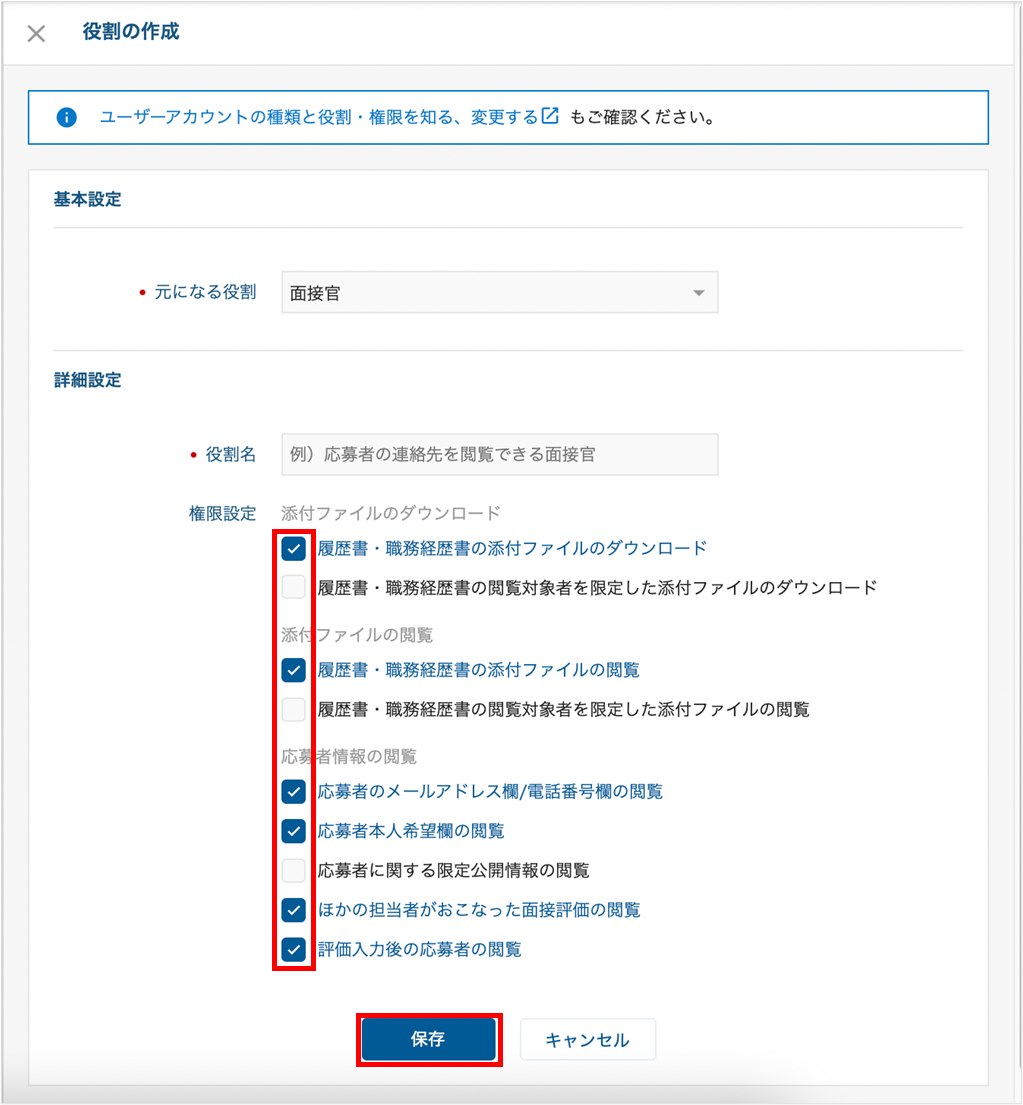Viewport: 1023px width, 1105px height.
Task: Close the 役割の作成 dialog with the X icon
Action: (36, 33)
